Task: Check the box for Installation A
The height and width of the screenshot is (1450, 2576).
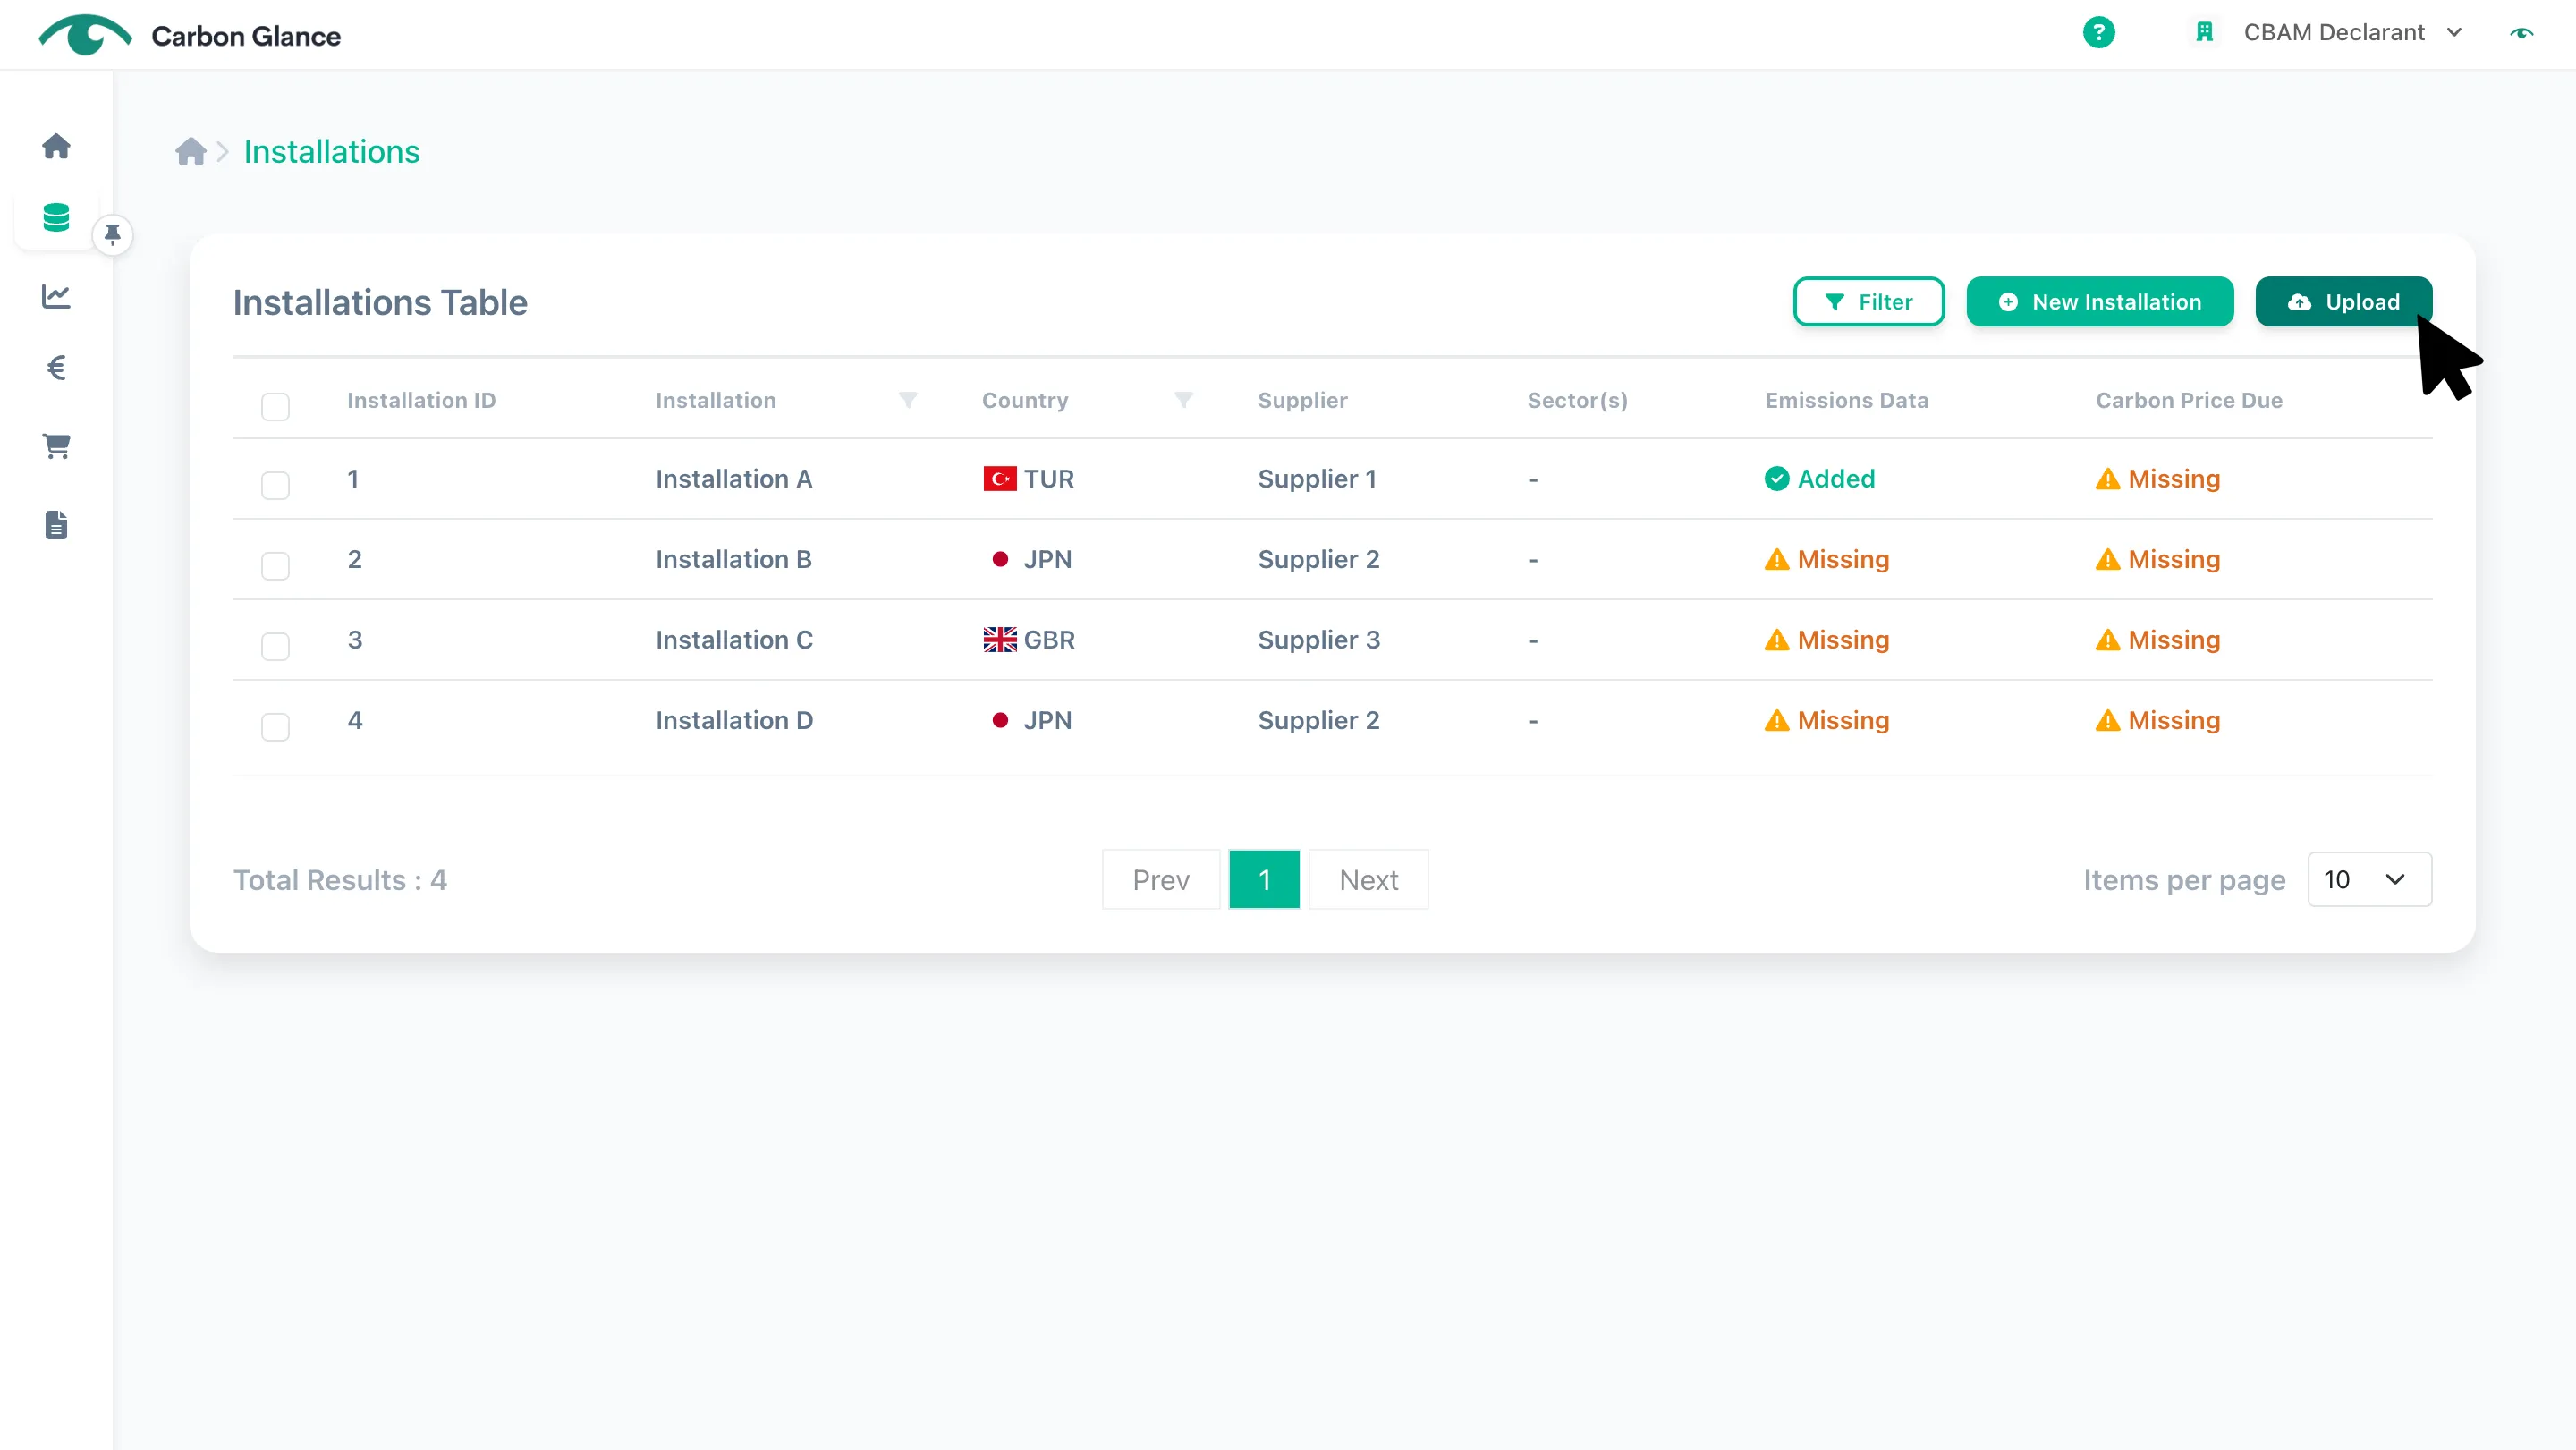Action: point(275,485)
